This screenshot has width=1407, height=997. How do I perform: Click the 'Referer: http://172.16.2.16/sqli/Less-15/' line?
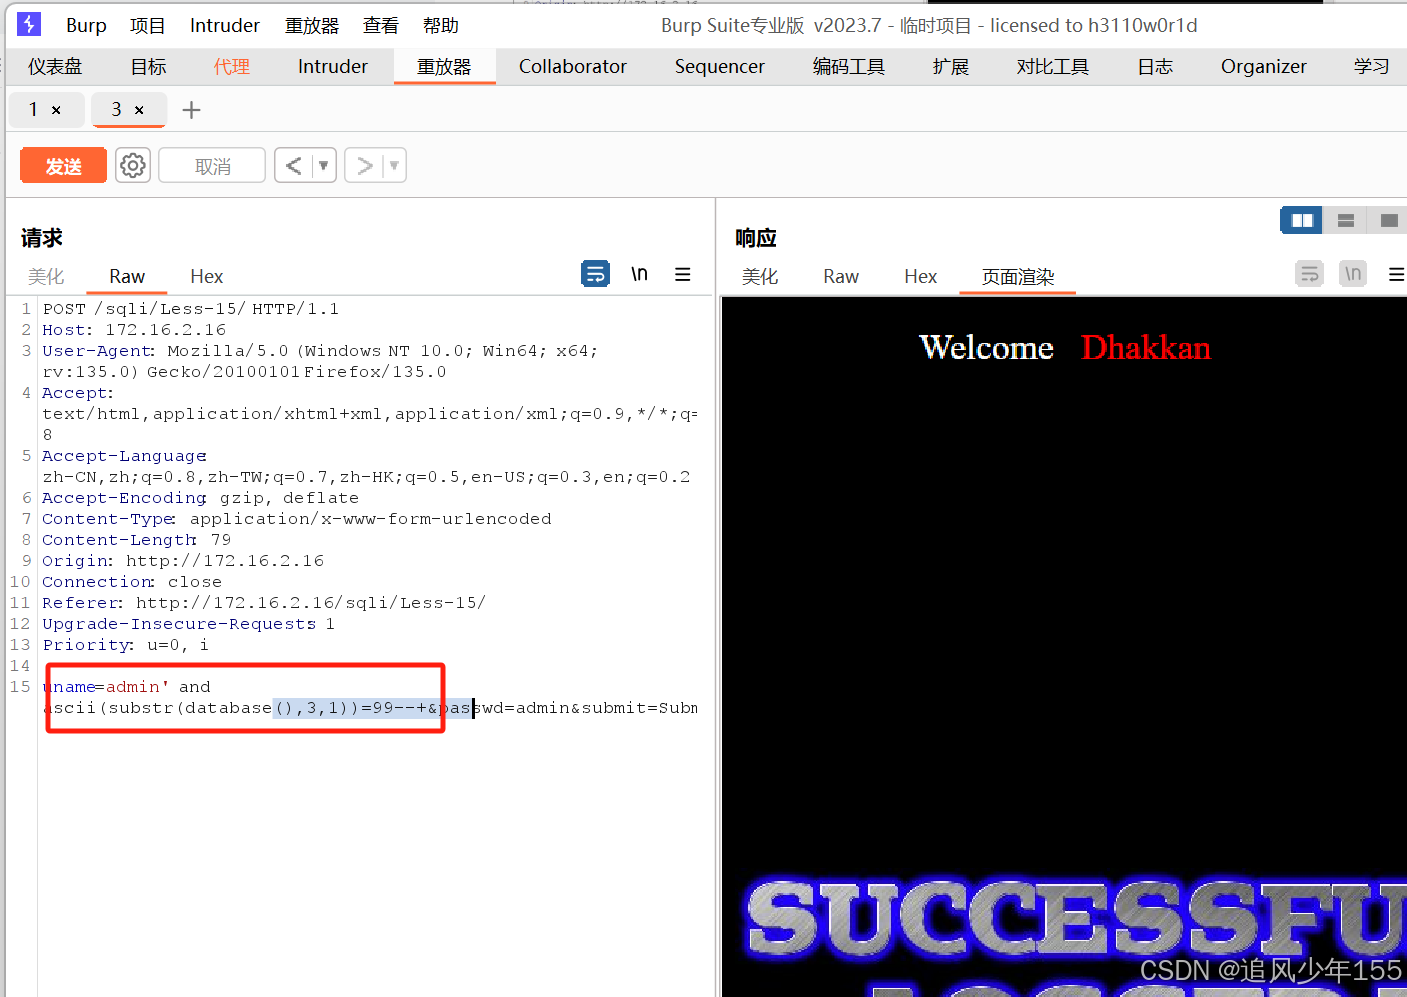264,603
